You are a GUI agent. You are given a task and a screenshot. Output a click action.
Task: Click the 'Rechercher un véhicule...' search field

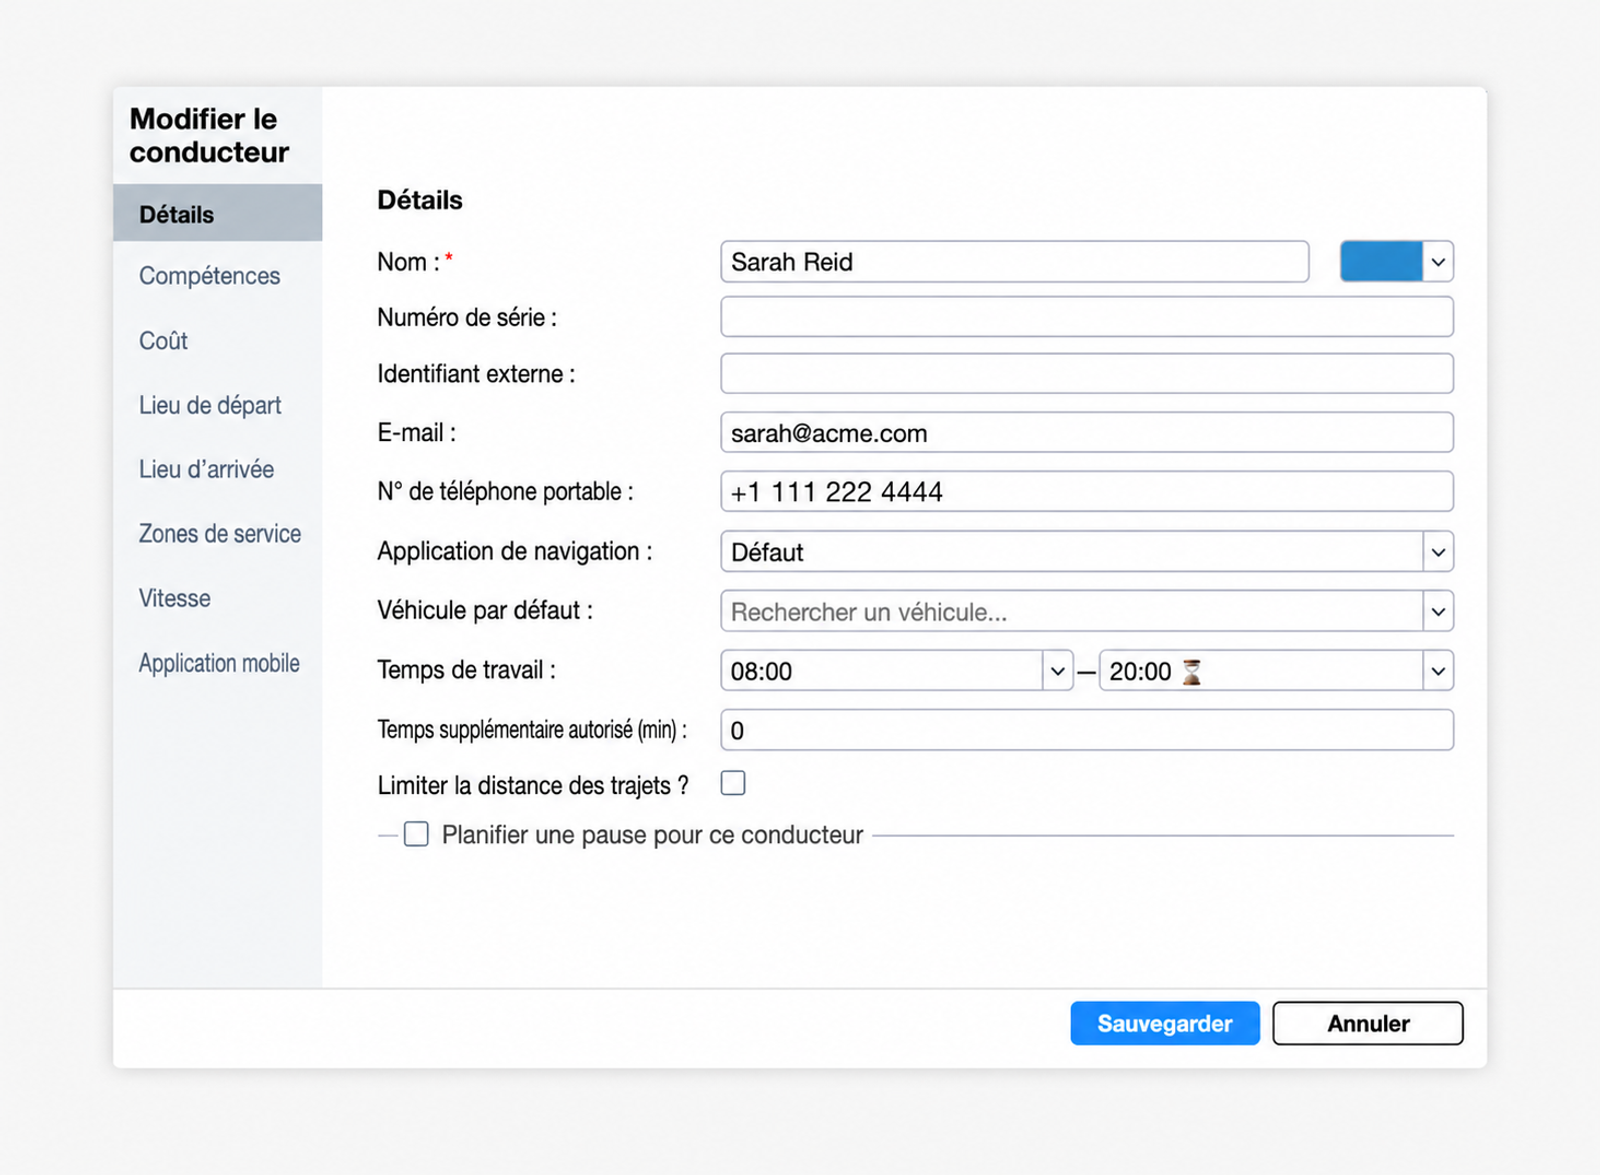point(1071,611)
